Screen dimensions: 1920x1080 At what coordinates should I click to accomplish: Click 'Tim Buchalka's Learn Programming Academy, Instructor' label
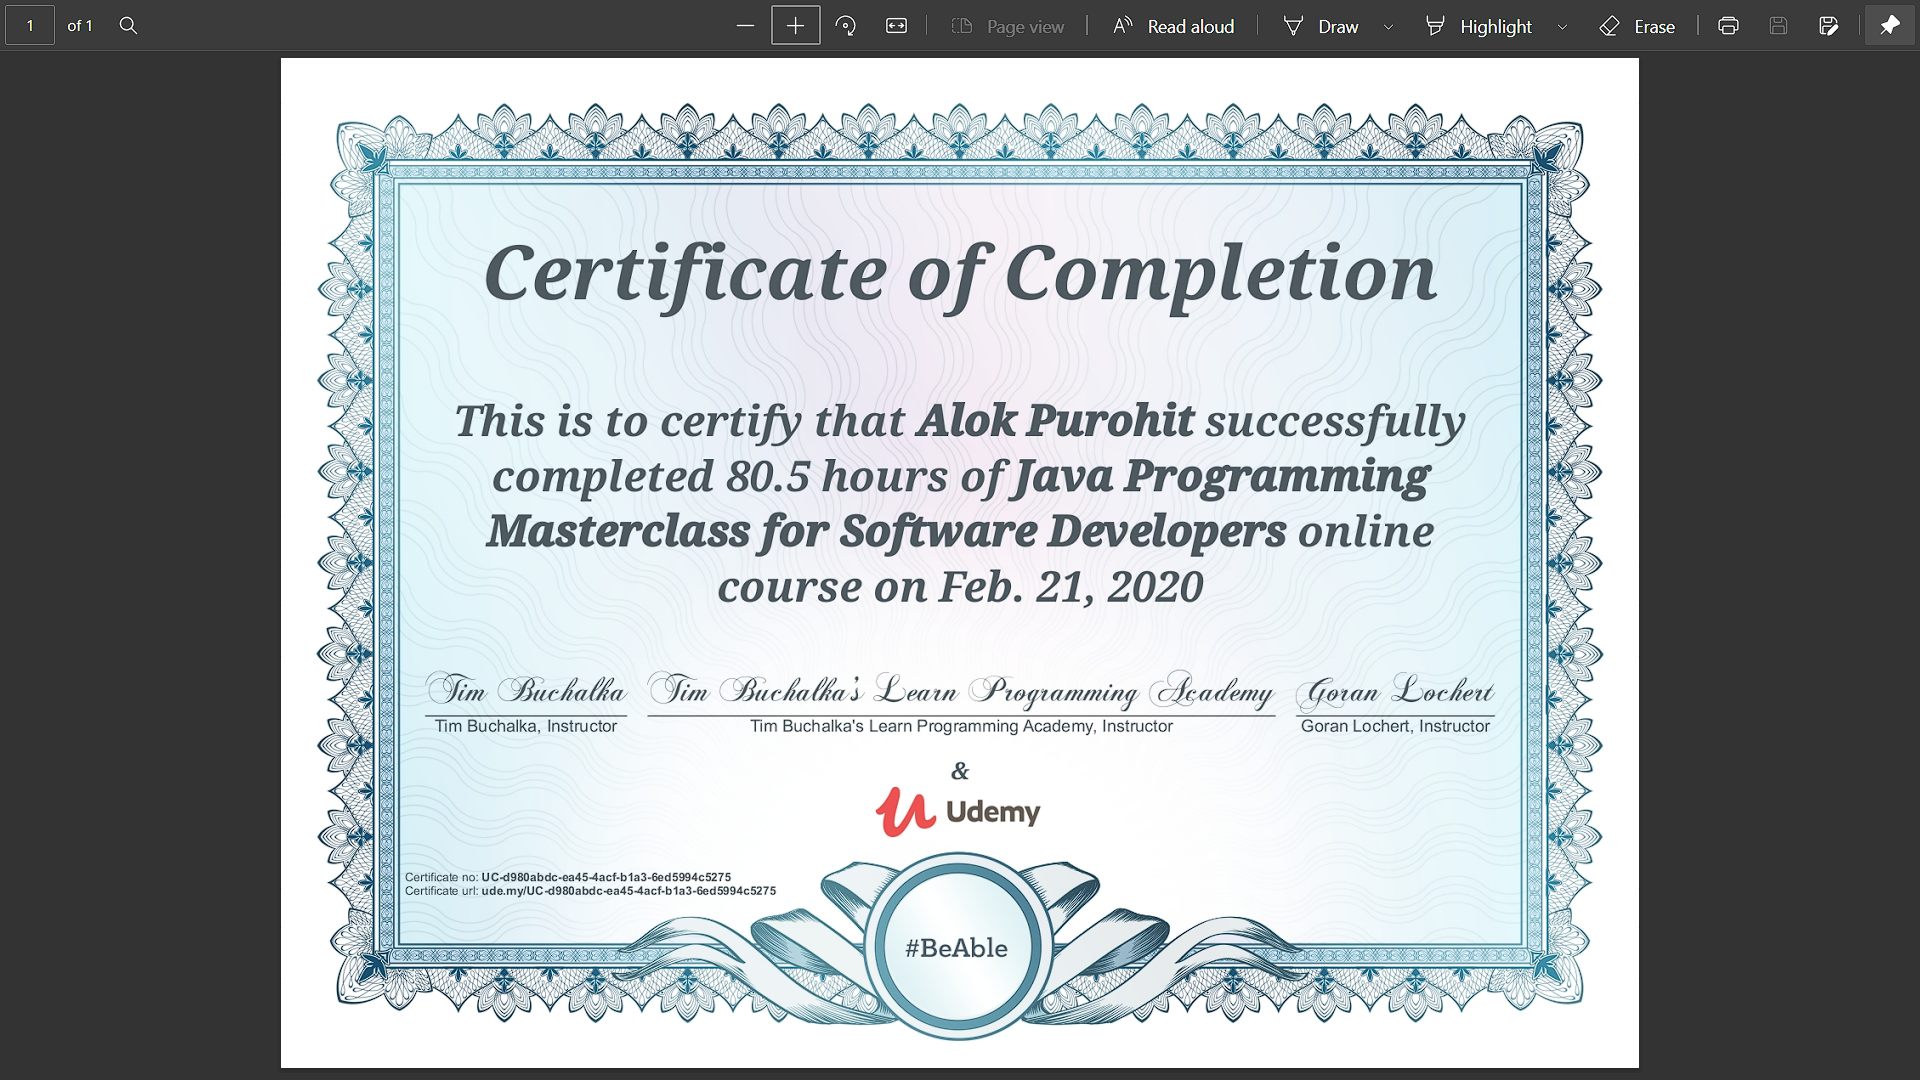961,726
